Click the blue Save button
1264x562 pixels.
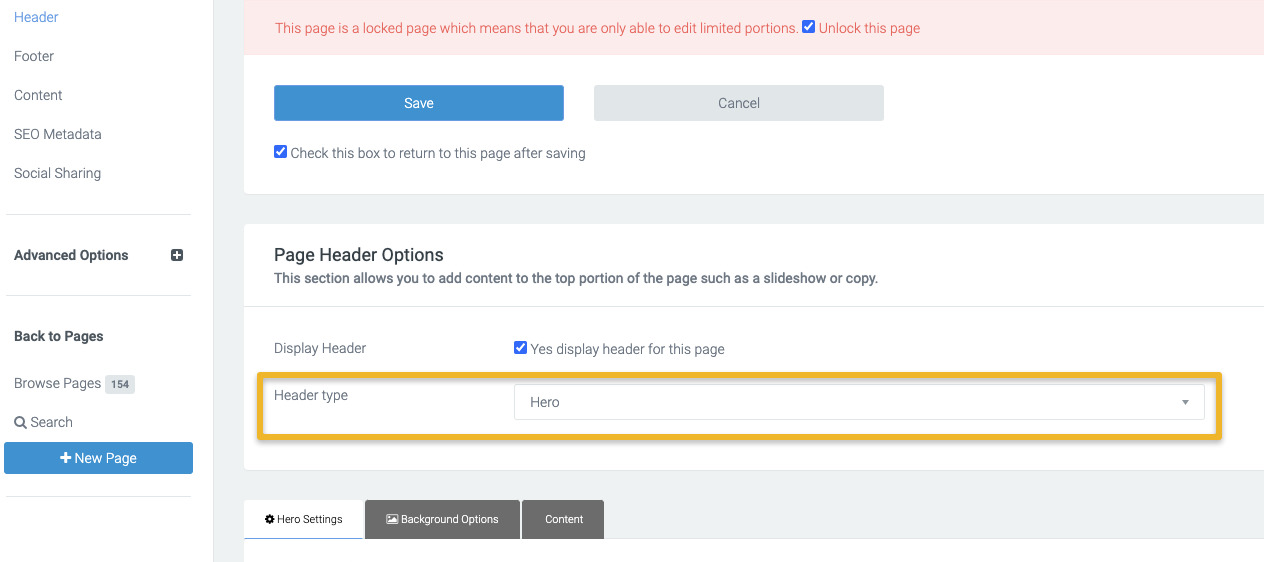click(x=419, y=103)
